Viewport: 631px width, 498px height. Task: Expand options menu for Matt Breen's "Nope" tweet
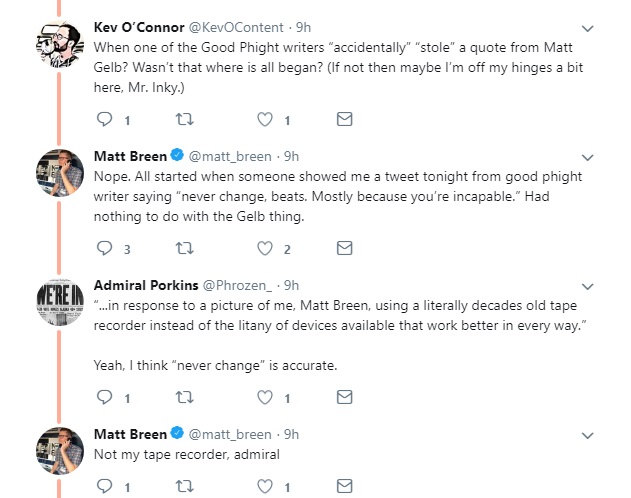[588, 157]
